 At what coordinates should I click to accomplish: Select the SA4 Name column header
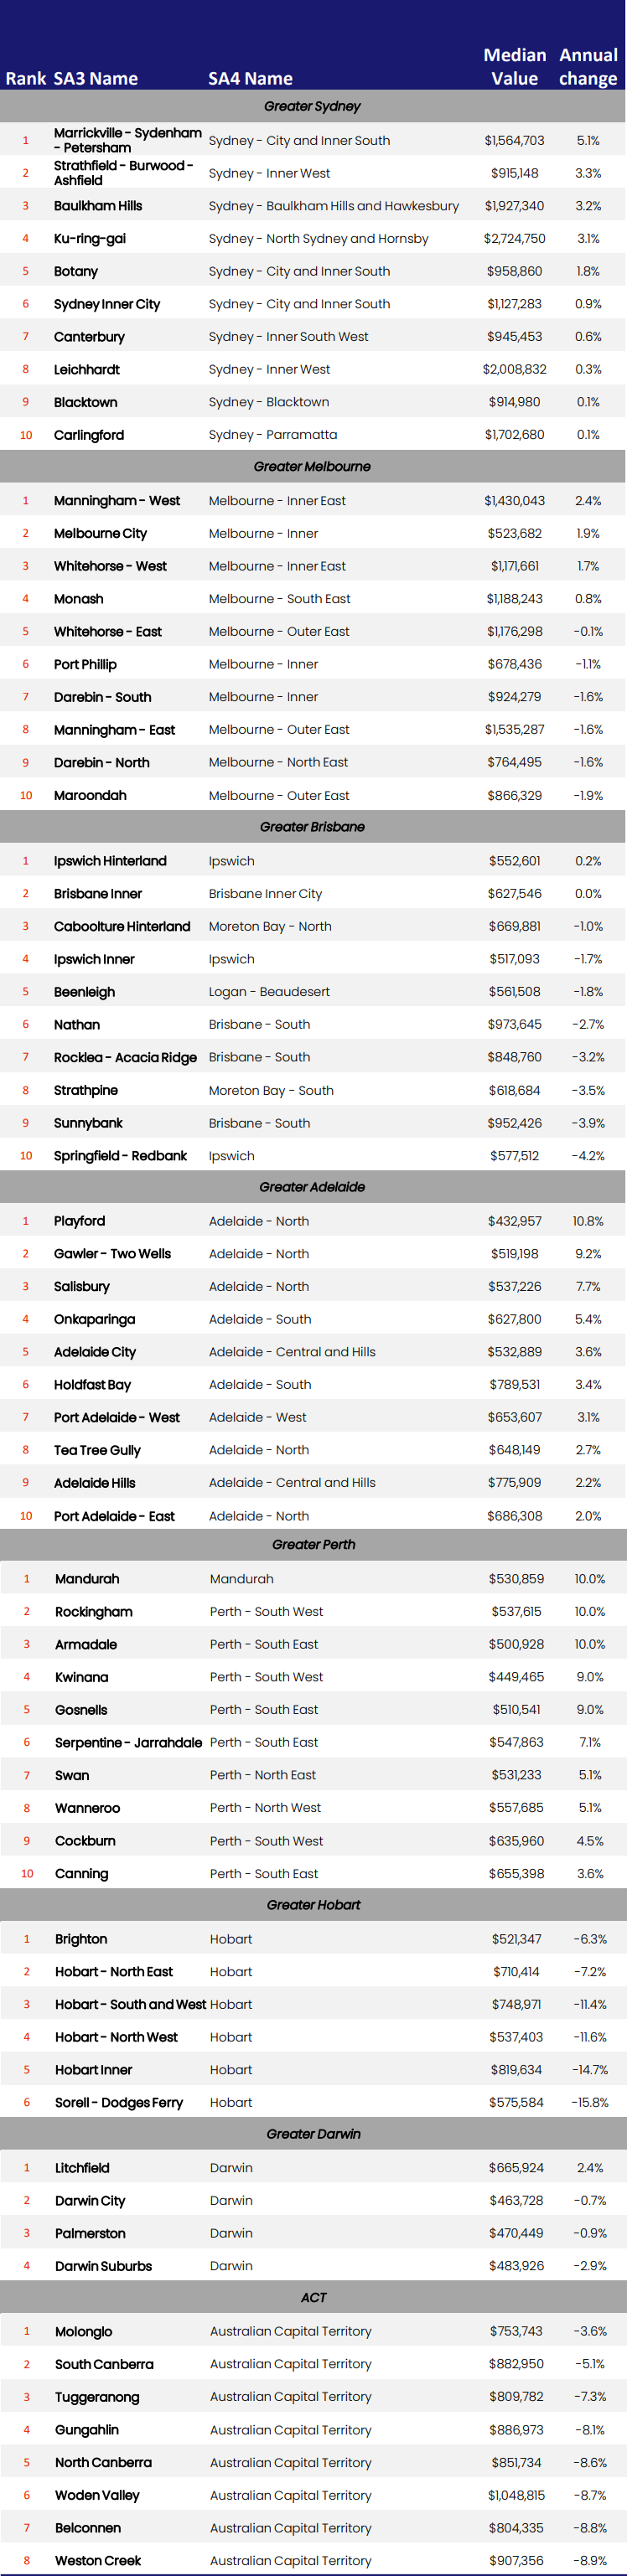(x=250, y=79)
